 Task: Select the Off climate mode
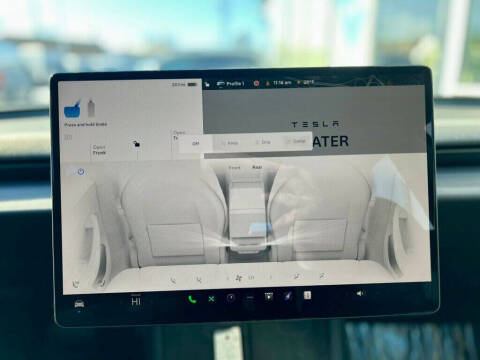coord(195,144)
